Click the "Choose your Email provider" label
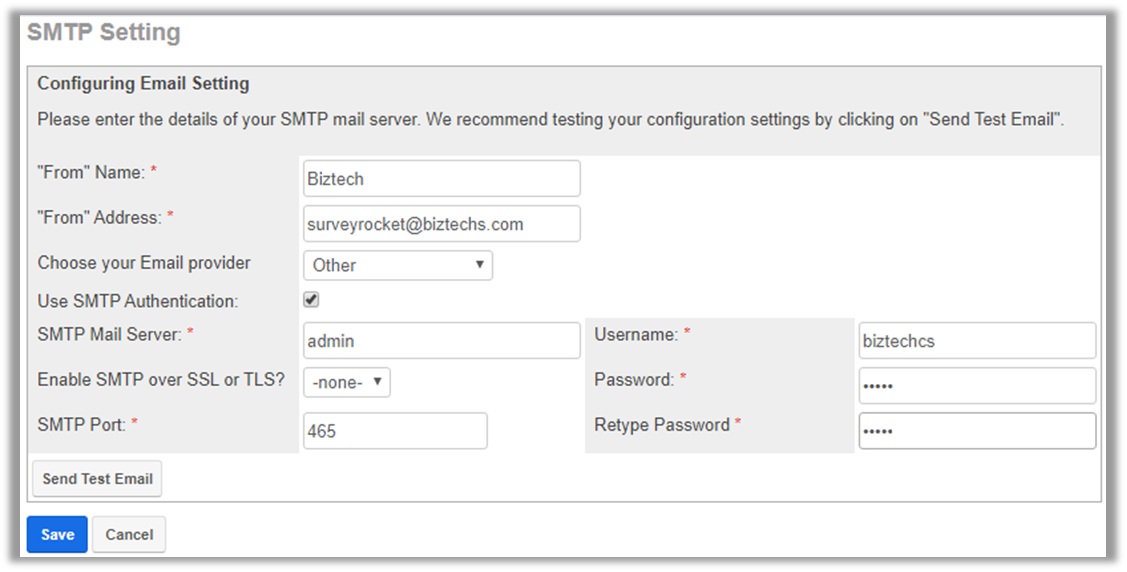This screenshot has height=572, width=1127. (x=144, y=263)
